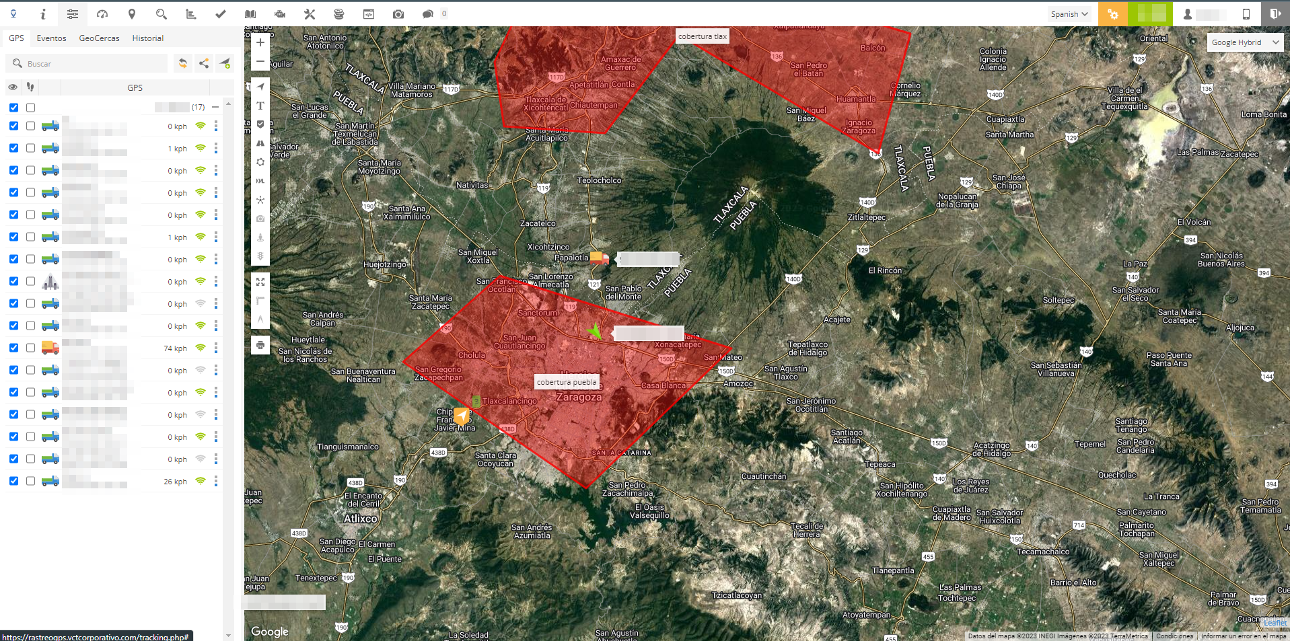Click Informar un error en el mapa link
This screenshot has width=1290, height=641.
[x=1243, y=635]
